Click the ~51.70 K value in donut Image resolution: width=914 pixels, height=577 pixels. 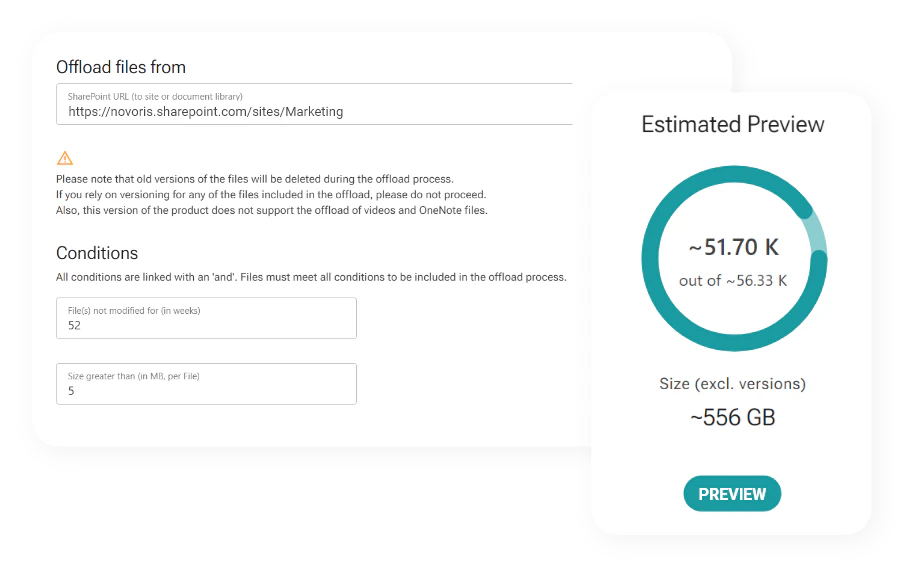point(733,247)
